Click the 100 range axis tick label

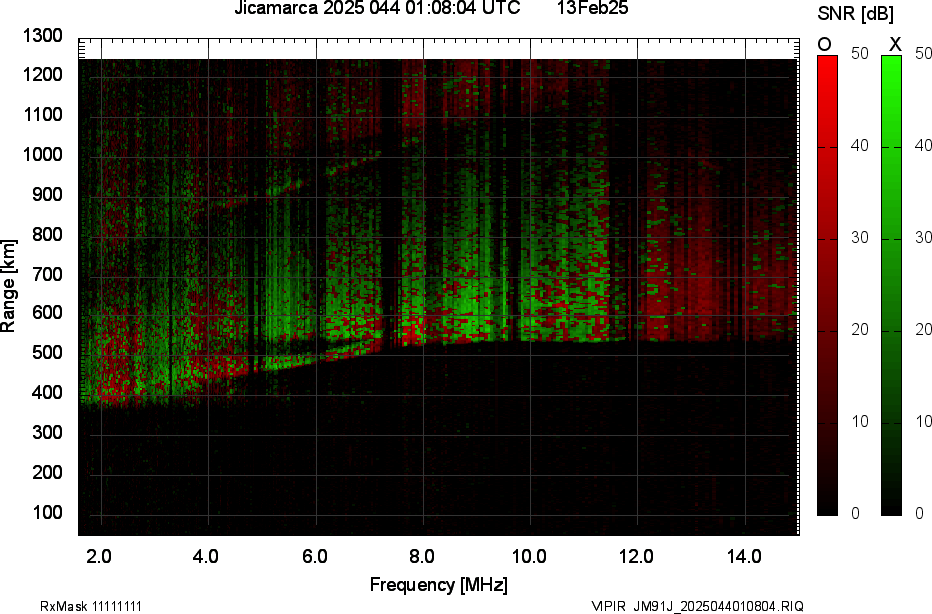click(x=46, y=512)
